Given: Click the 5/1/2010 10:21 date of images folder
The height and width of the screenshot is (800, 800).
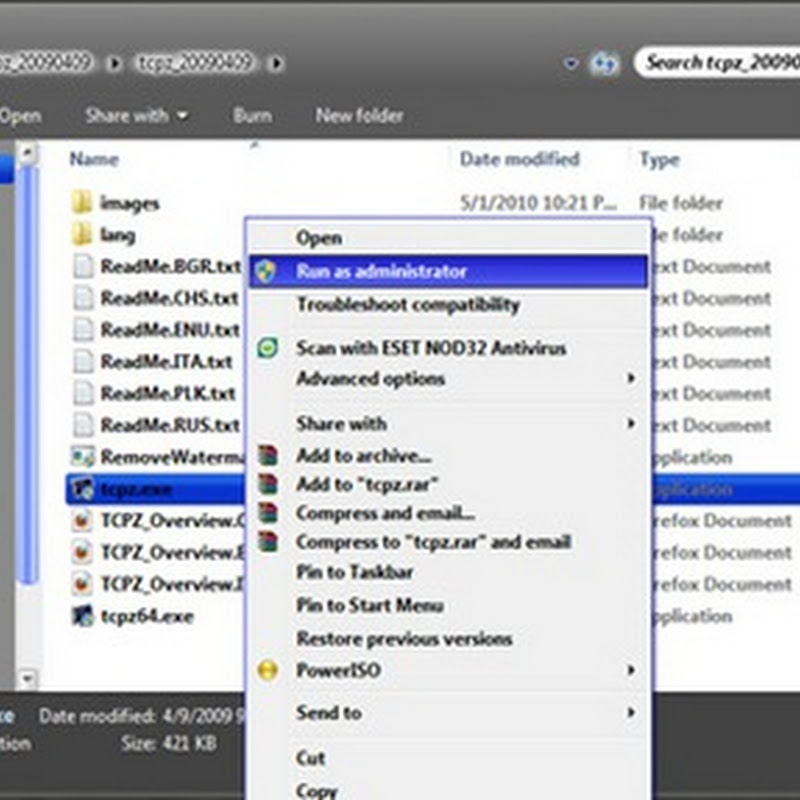Looking at the screenshot, I should pyautogui.click(x=538, y=203).
